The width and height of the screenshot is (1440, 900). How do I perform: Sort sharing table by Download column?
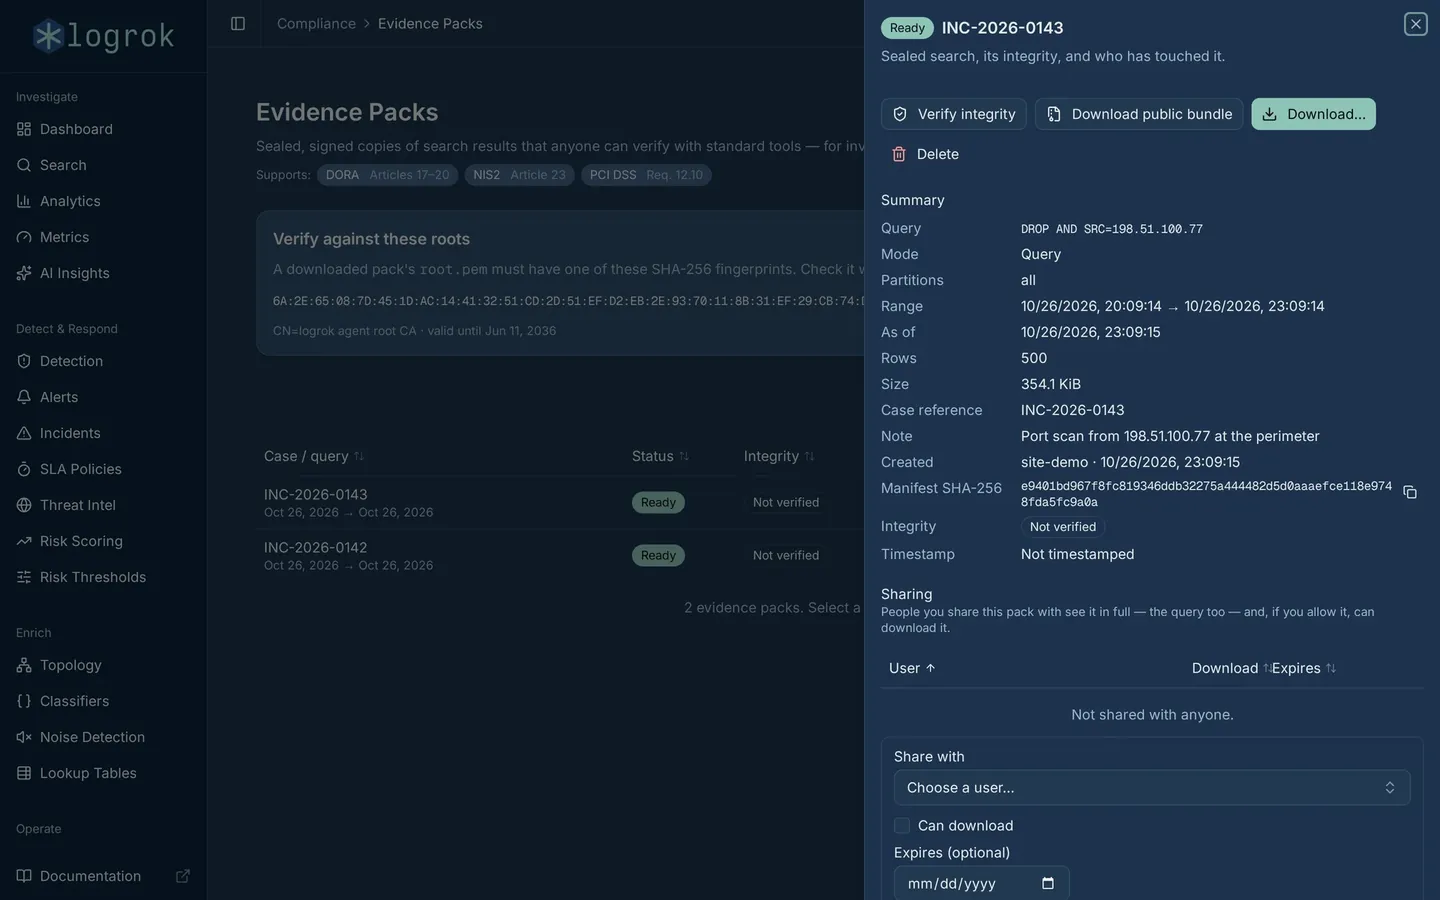[x=1231, y=668]
